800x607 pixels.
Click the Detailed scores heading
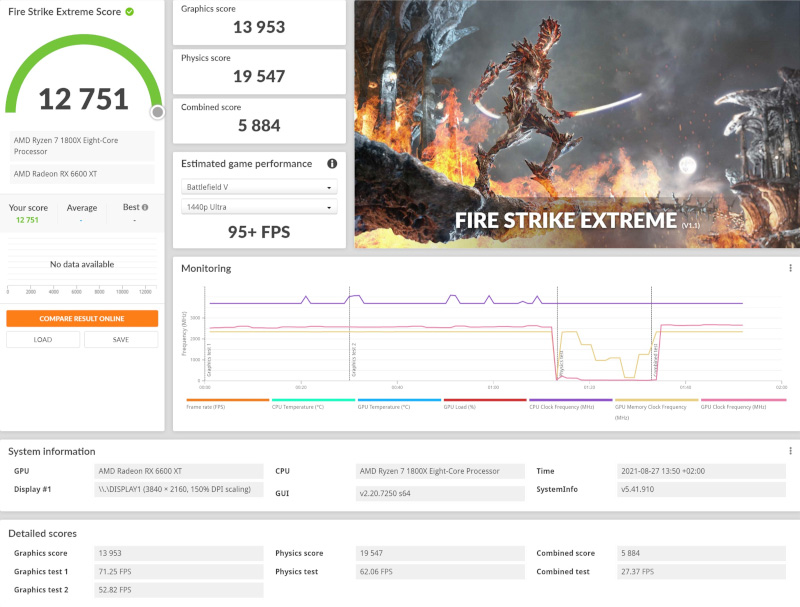pos(42,534)
